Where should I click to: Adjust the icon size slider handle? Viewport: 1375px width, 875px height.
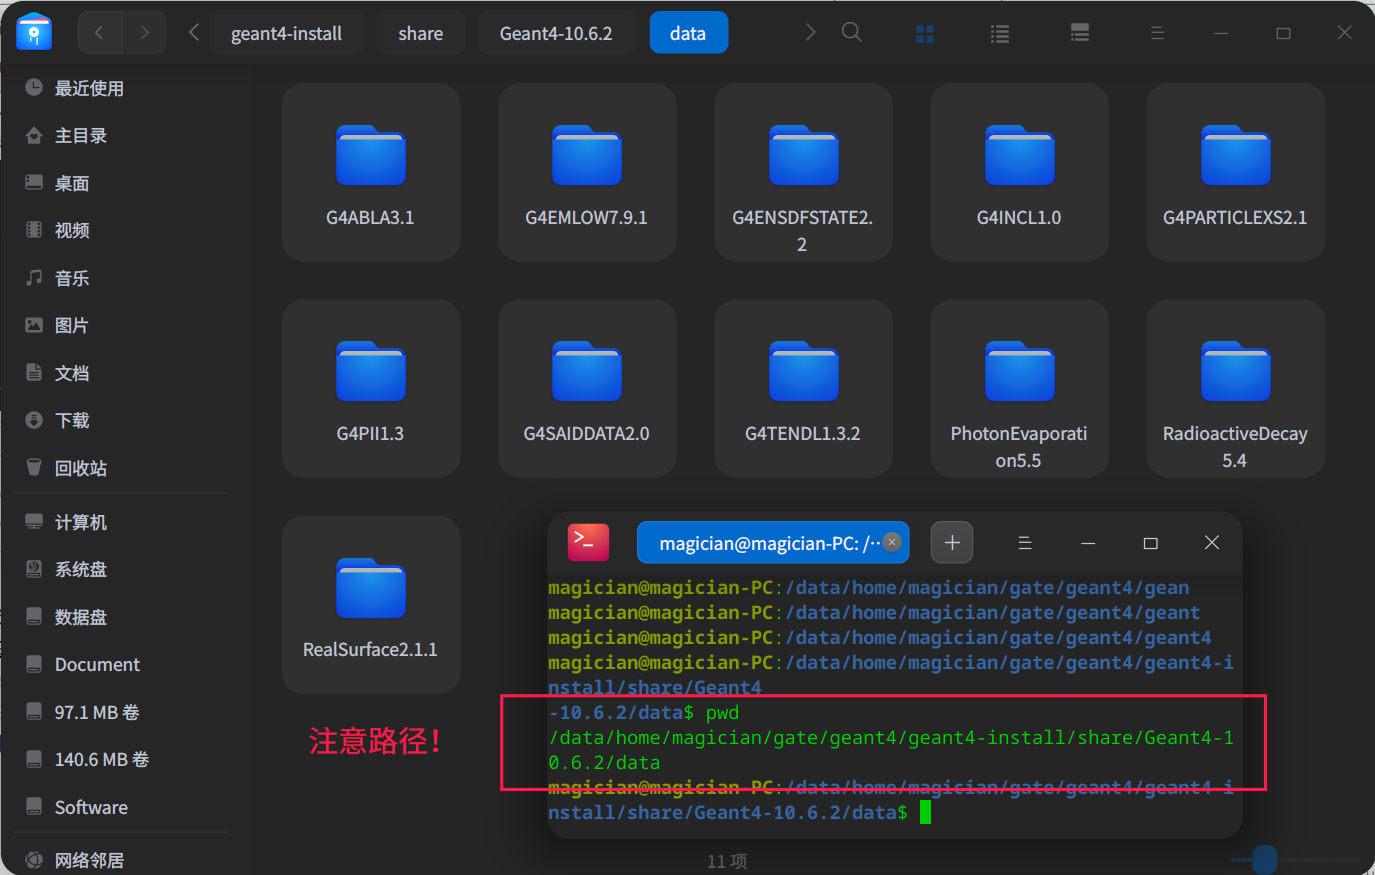pyautogui.click(x=1265, y=859)
